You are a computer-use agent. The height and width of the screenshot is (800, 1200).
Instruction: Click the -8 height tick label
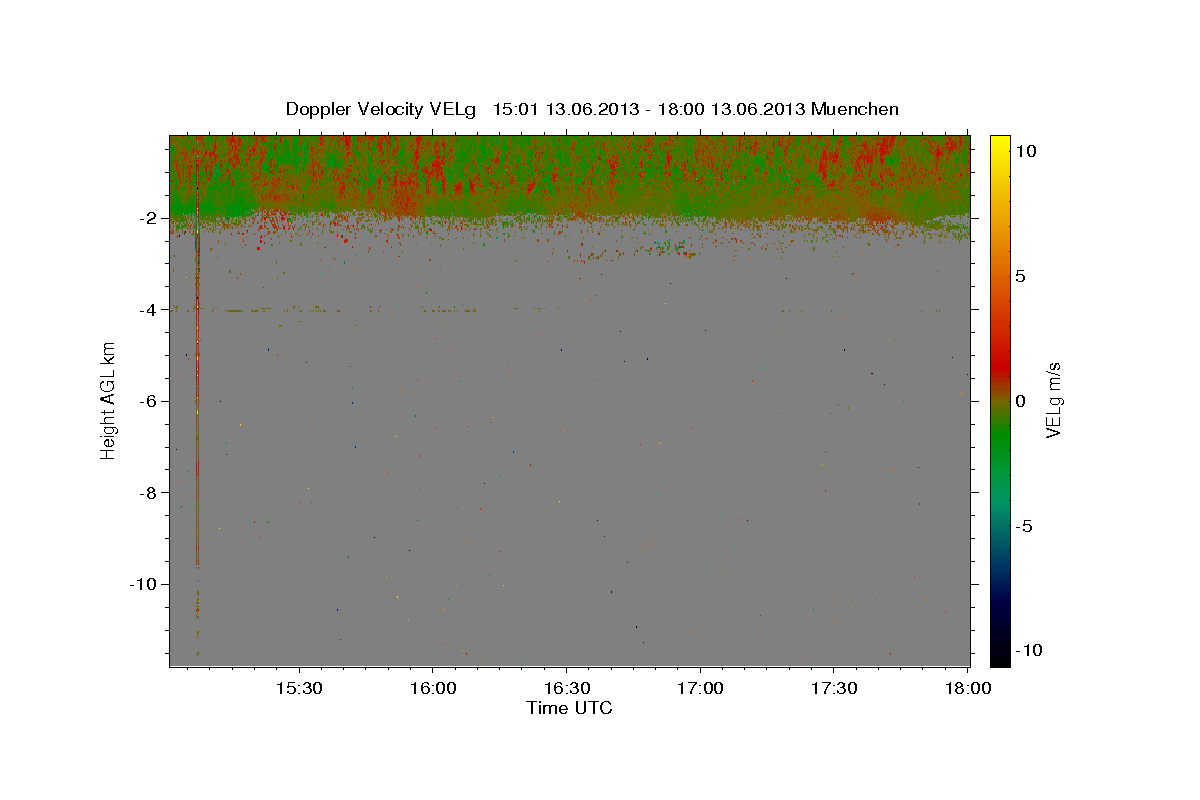pyautogui.click(x=150, y=492)
